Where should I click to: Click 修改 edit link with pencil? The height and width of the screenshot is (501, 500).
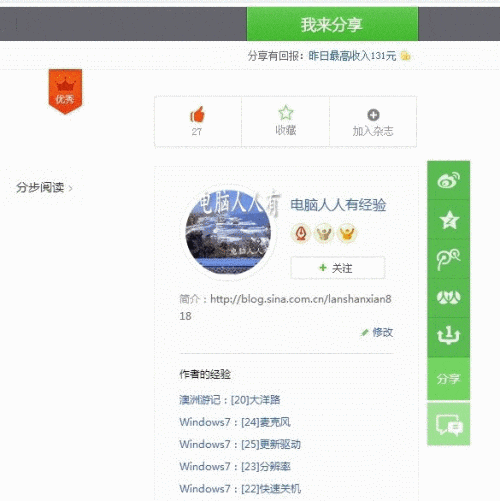coord(377,332)
